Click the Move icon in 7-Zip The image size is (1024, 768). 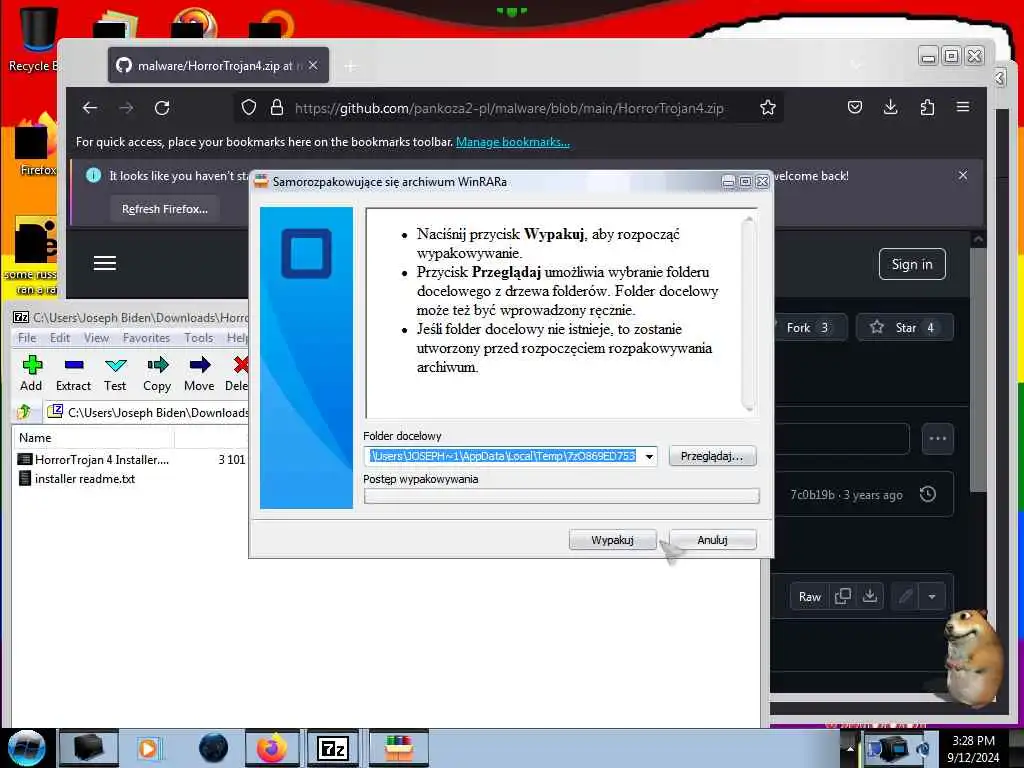(199, 374)
